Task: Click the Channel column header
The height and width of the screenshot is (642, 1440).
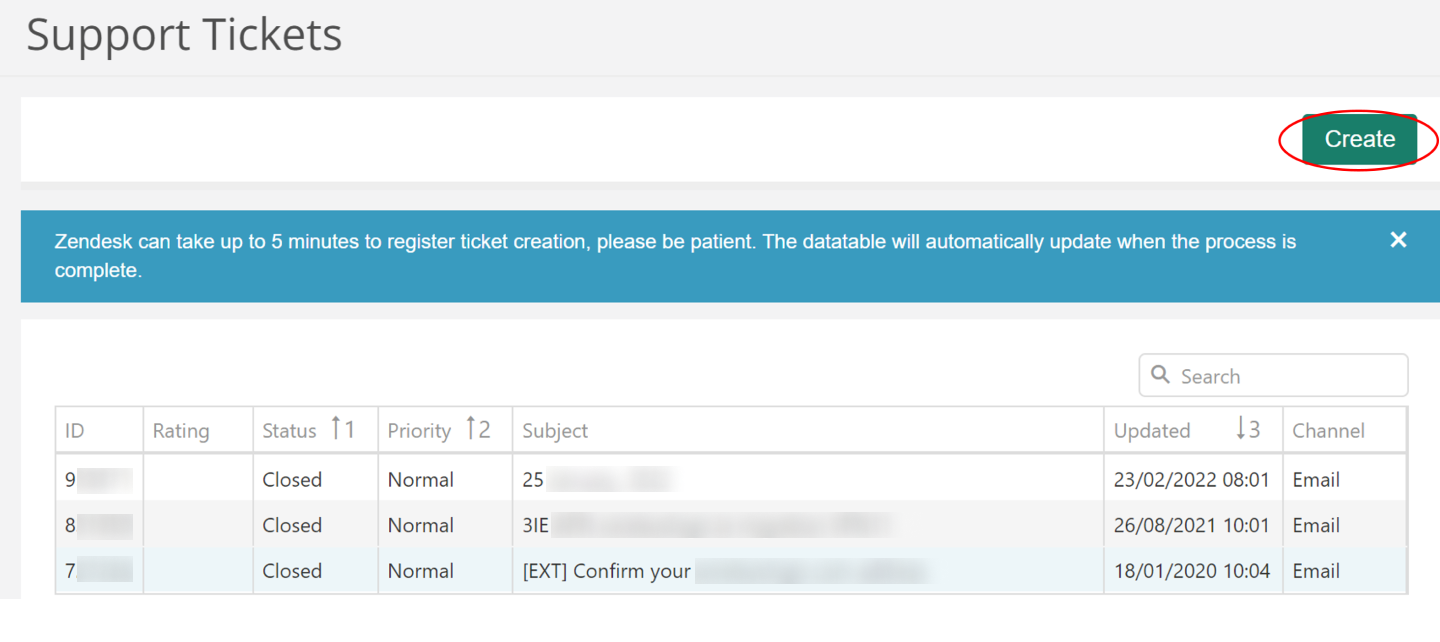Action: point(1328,431)
